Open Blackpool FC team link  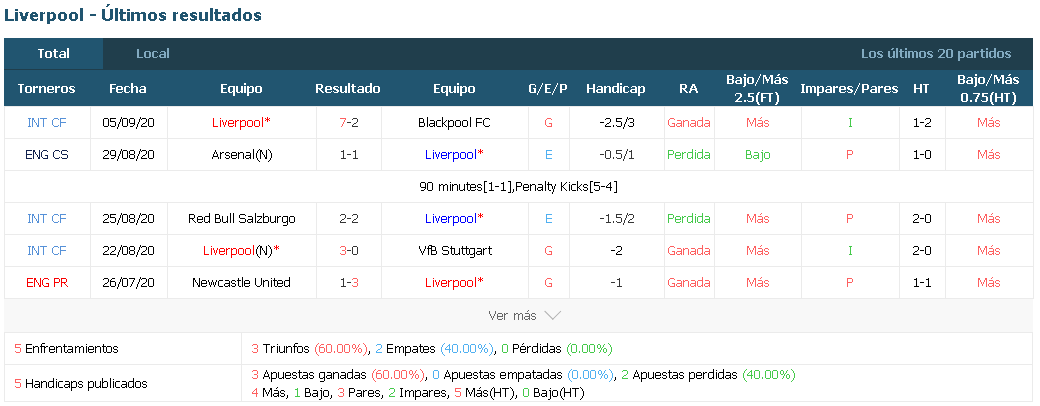tap(454, 123)
